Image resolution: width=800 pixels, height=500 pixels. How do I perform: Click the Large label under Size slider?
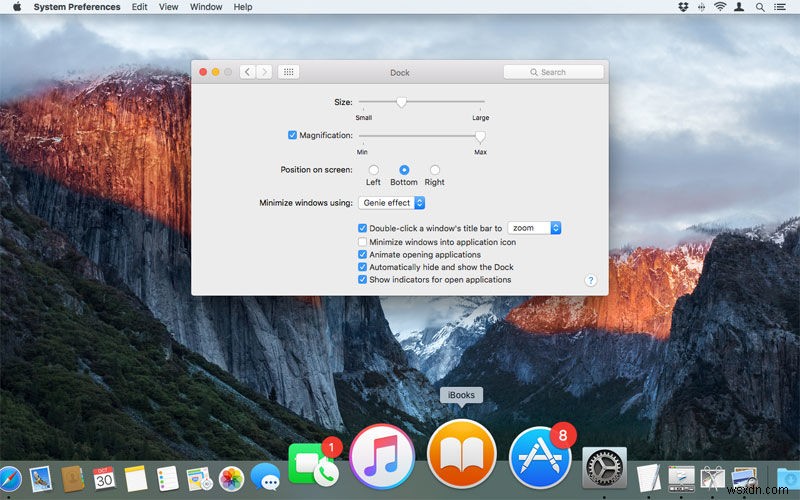point(481,117)
